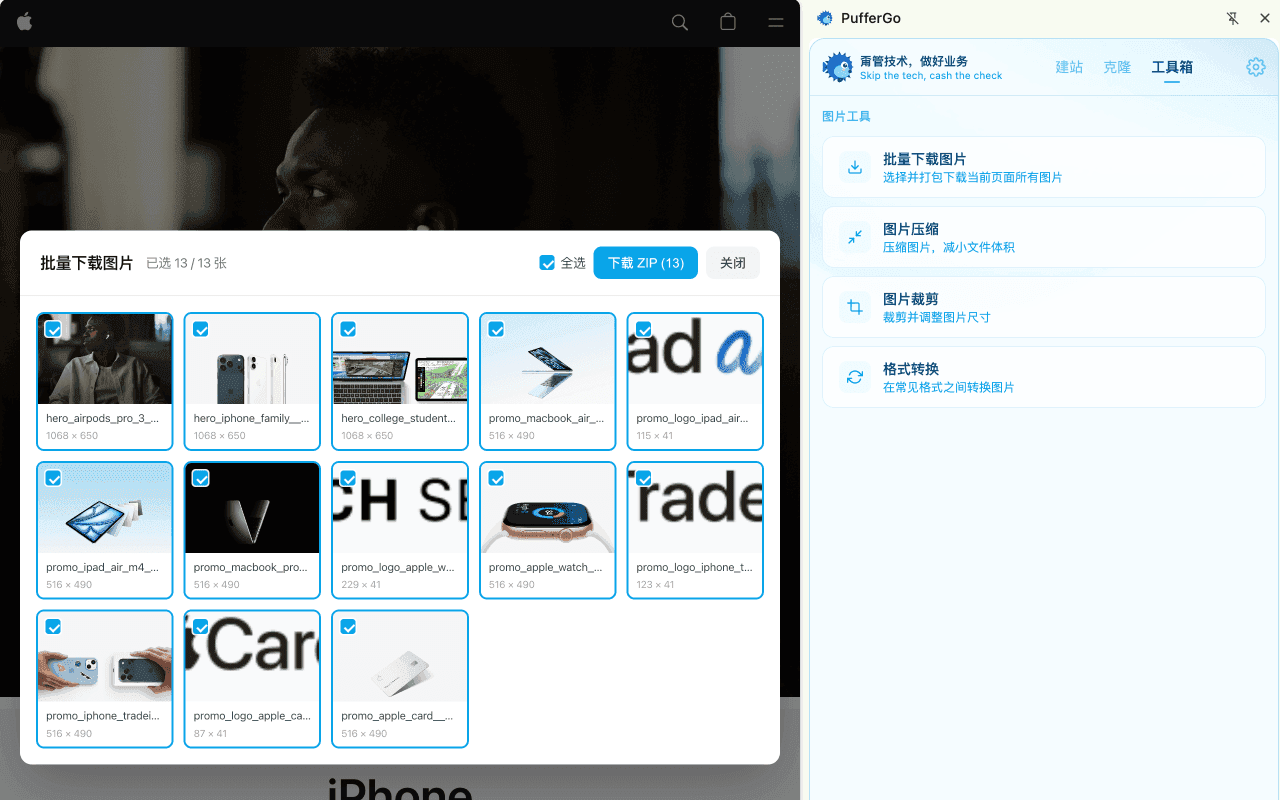Click the 下载 ZIP (13) button
Screen dimensions: 1280x800
646,263
